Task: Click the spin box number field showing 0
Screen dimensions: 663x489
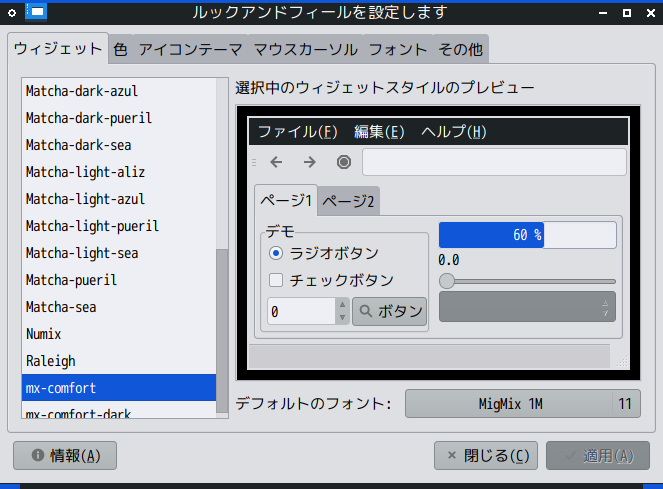Action: pos(301,311)
